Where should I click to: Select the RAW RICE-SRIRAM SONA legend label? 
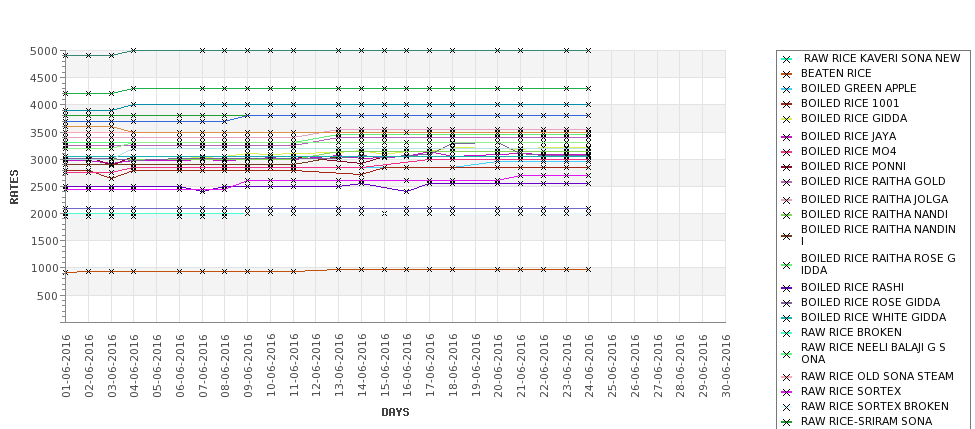tap(866, 421)
